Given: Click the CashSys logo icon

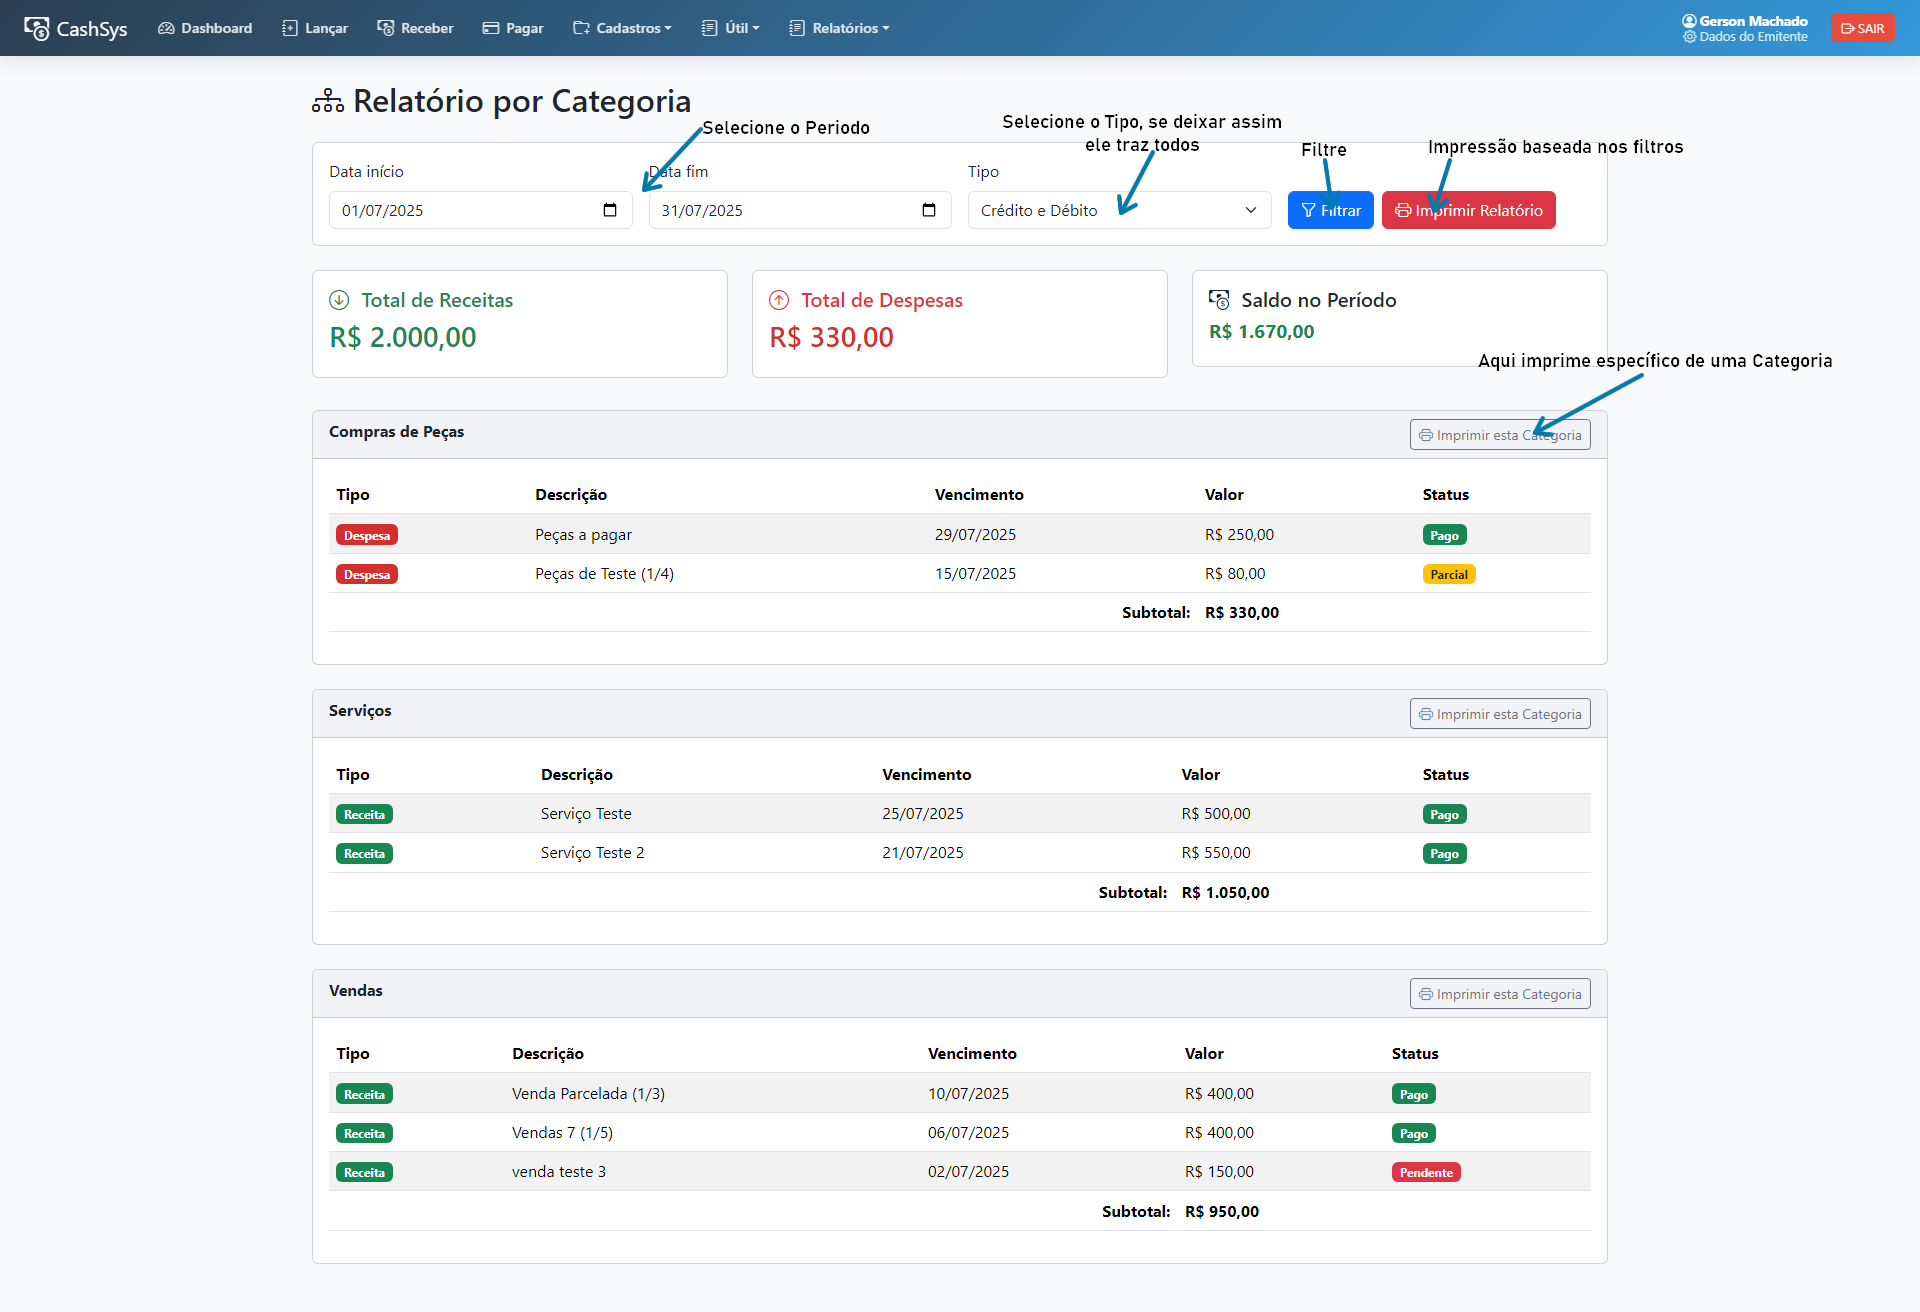Looking at the screenshot, I should (37, 28).
